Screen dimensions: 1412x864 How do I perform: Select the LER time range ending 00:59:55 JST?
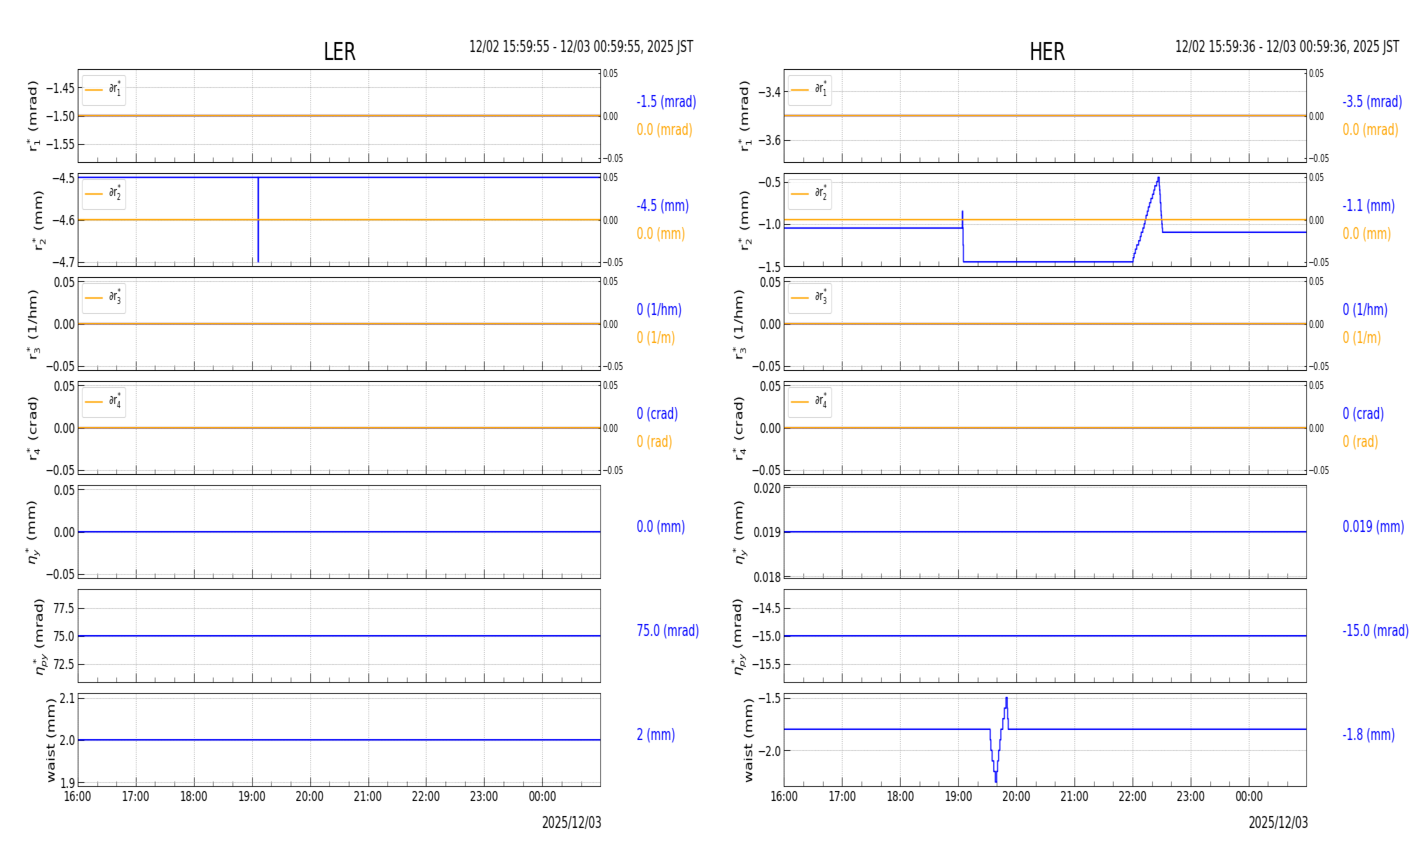point(581,47)
